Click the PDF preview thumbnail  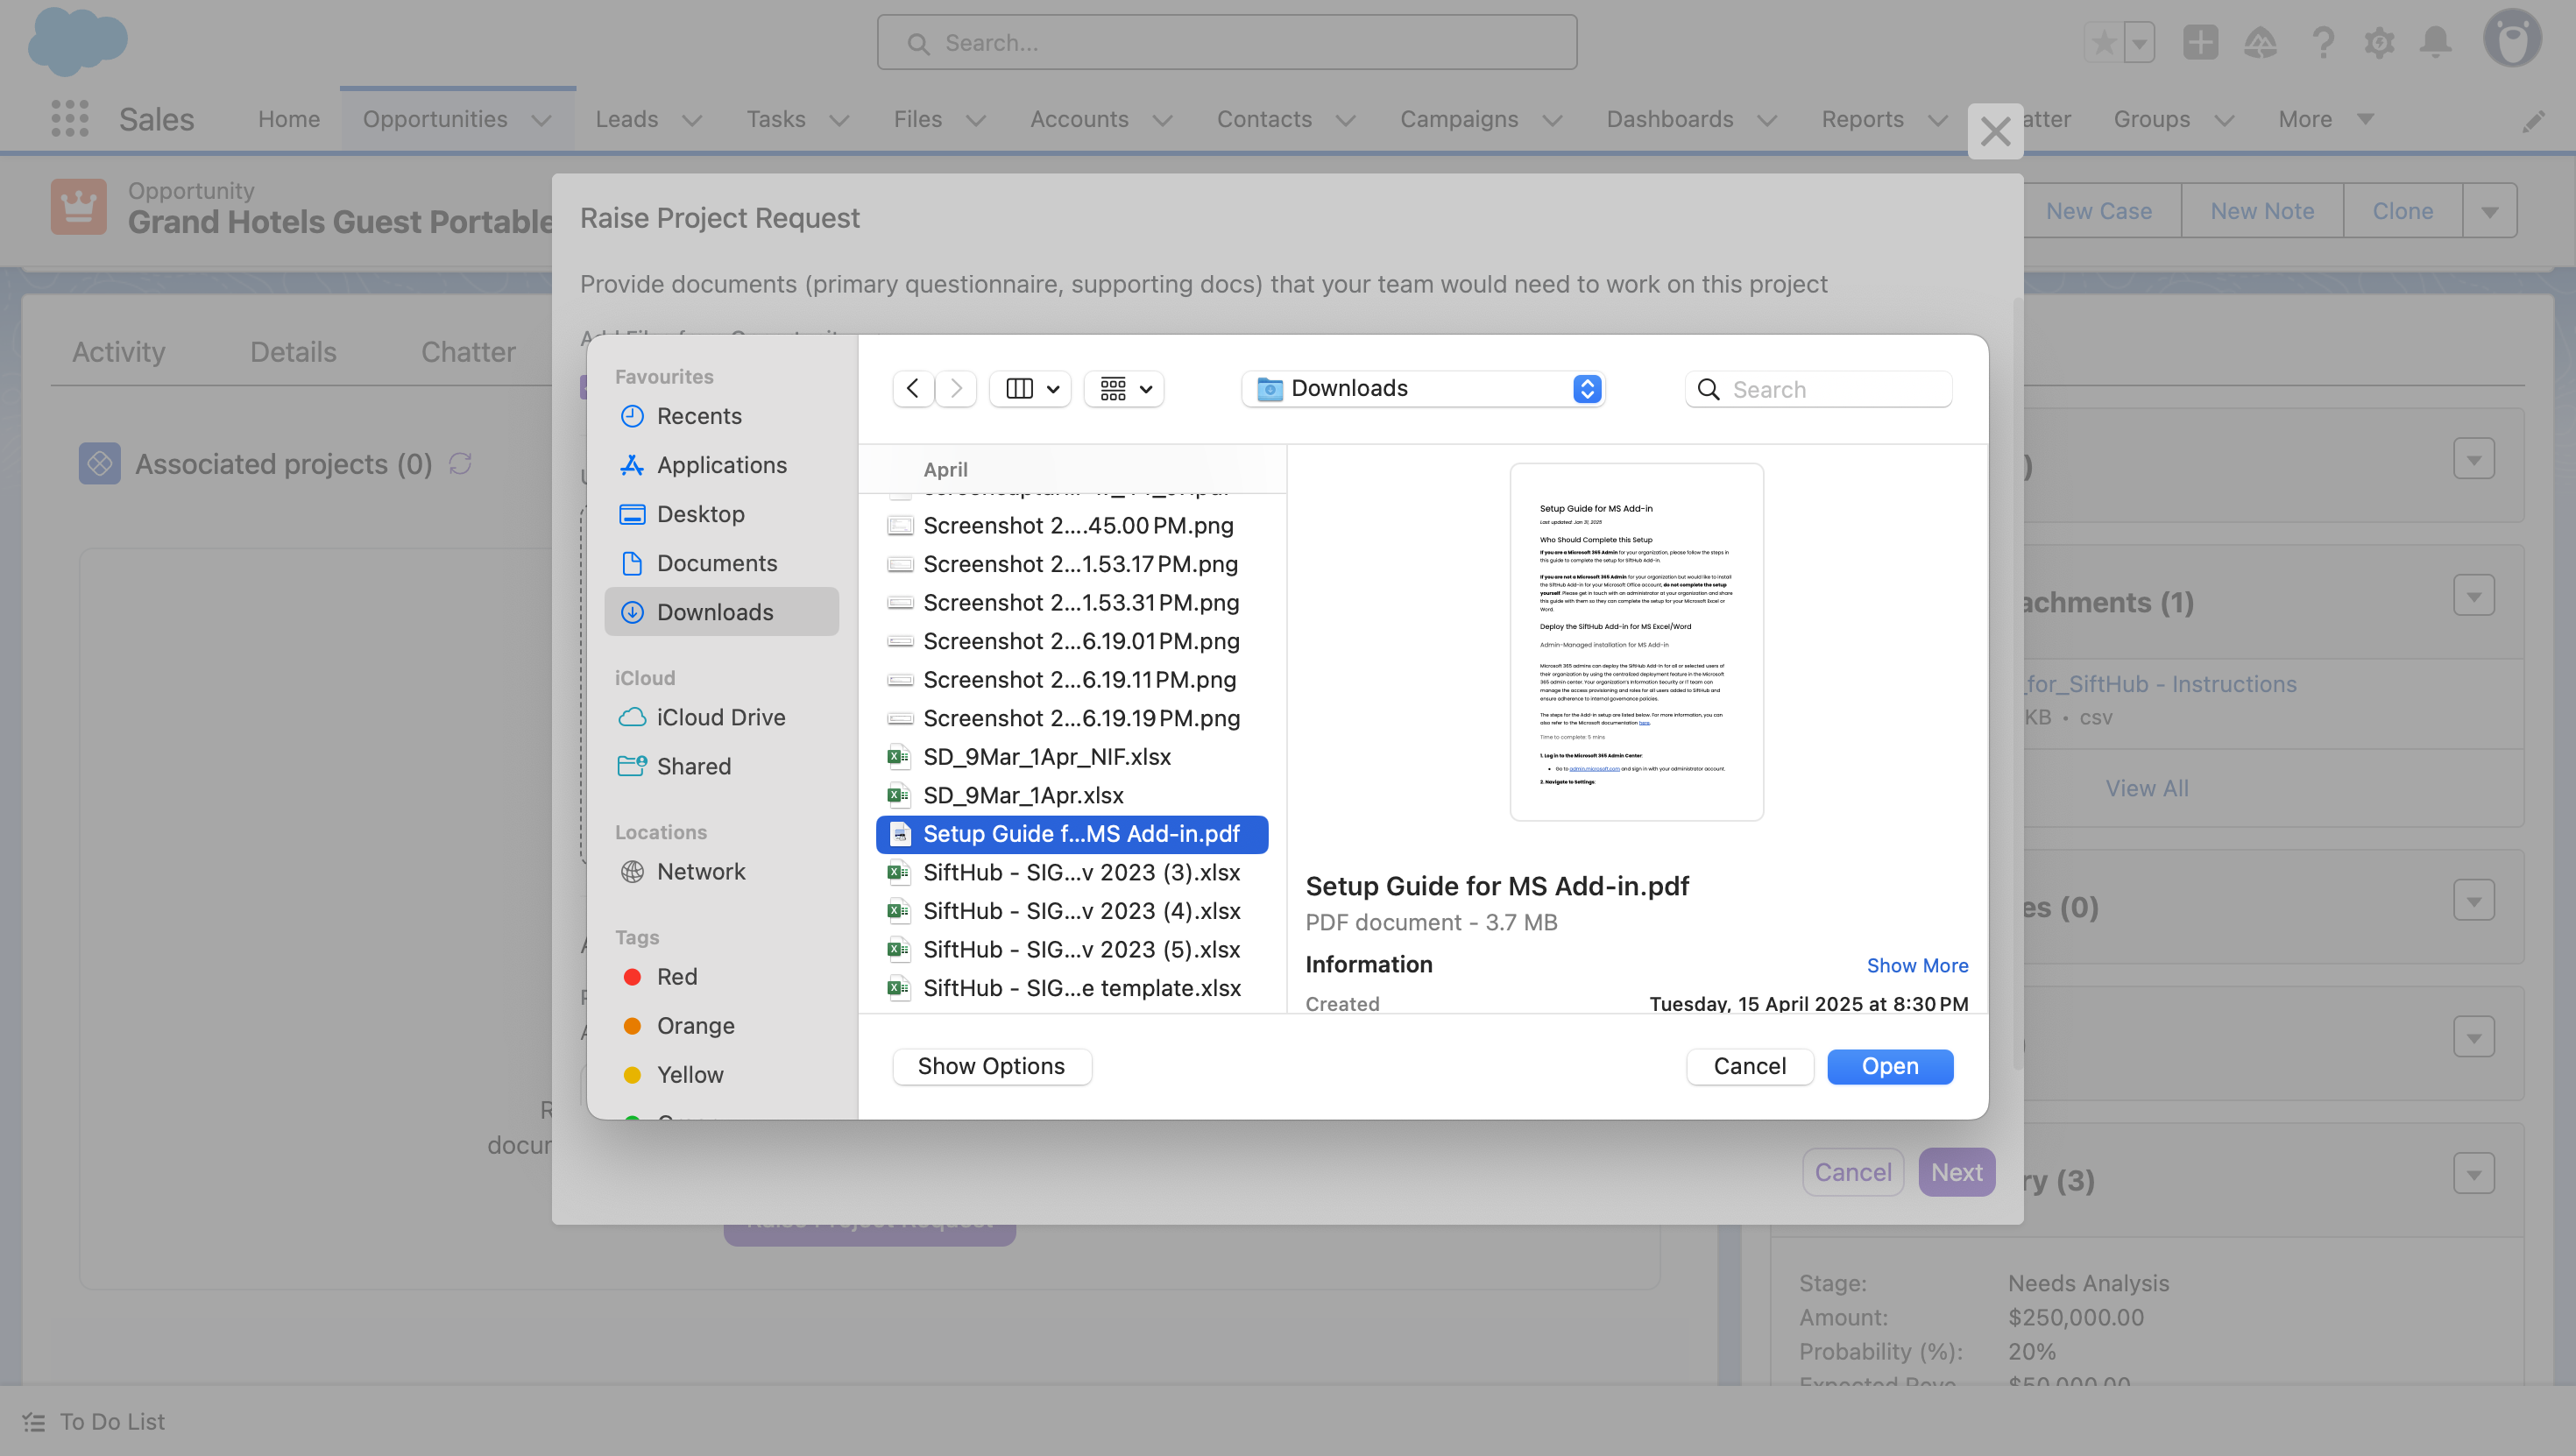[x=1636, y=642]
